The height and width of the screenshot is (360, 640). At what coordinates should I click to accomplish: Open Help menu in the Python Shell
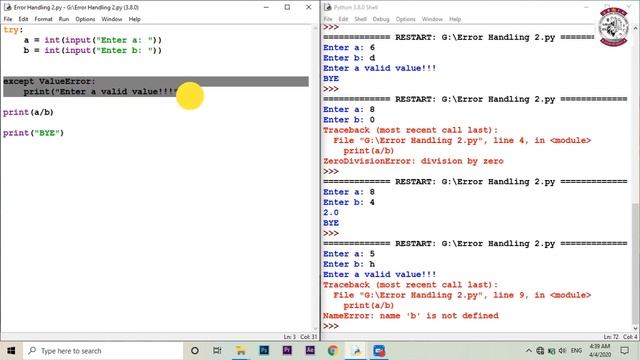click(455, 19)
